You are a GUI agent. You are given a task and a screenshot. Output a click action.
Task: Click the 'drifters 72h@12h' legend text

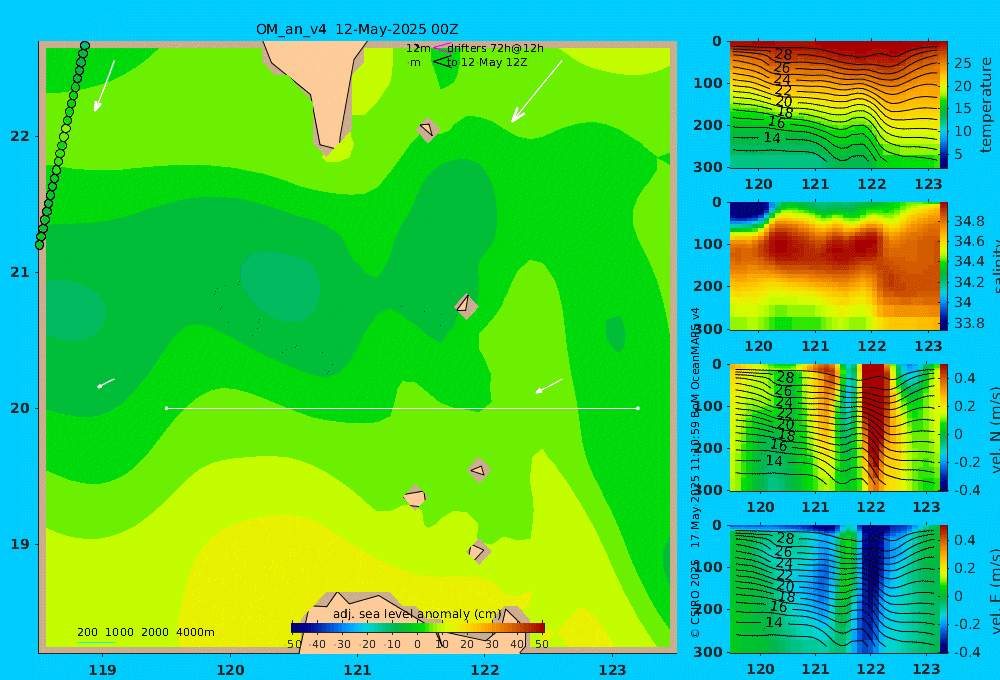496,48
